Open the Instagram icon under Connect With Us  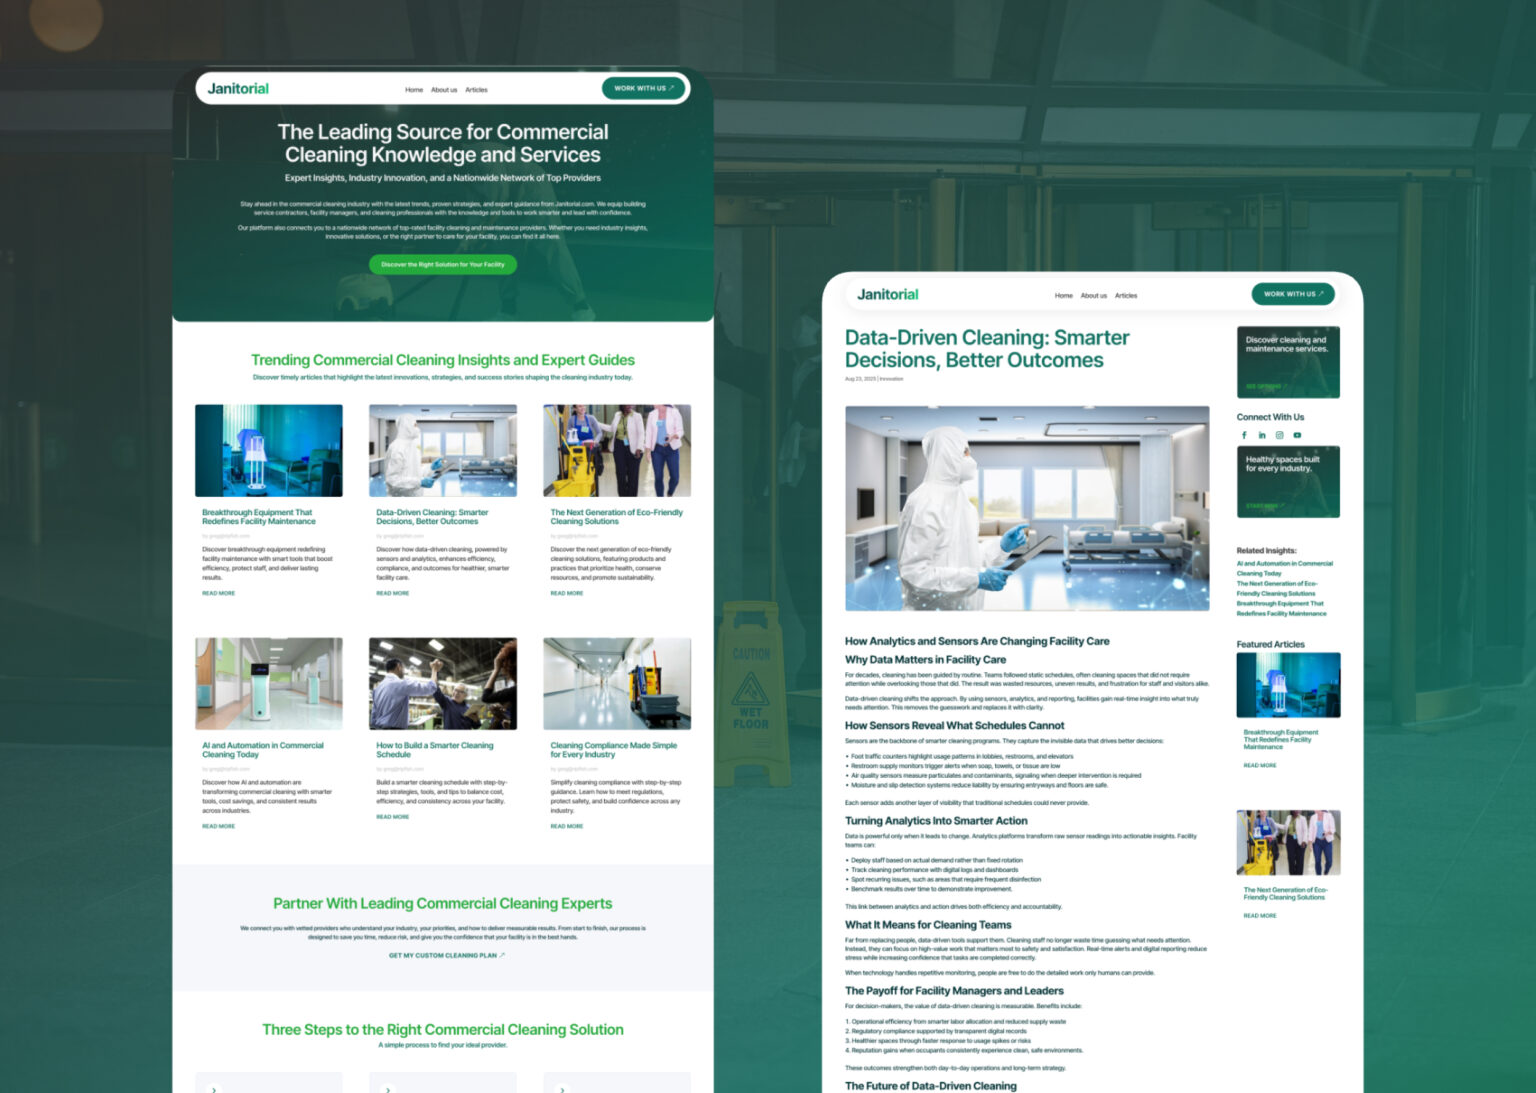tap(1280, 435)
